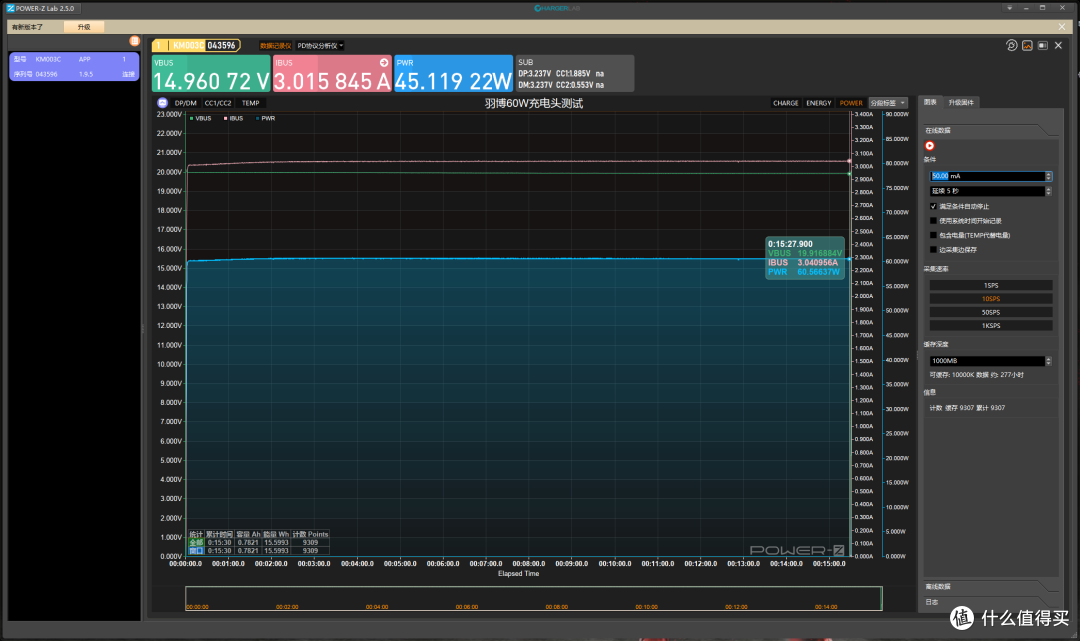
Task: Select the 数据记录仪 mode tab
Action: (x=275, y=46)
